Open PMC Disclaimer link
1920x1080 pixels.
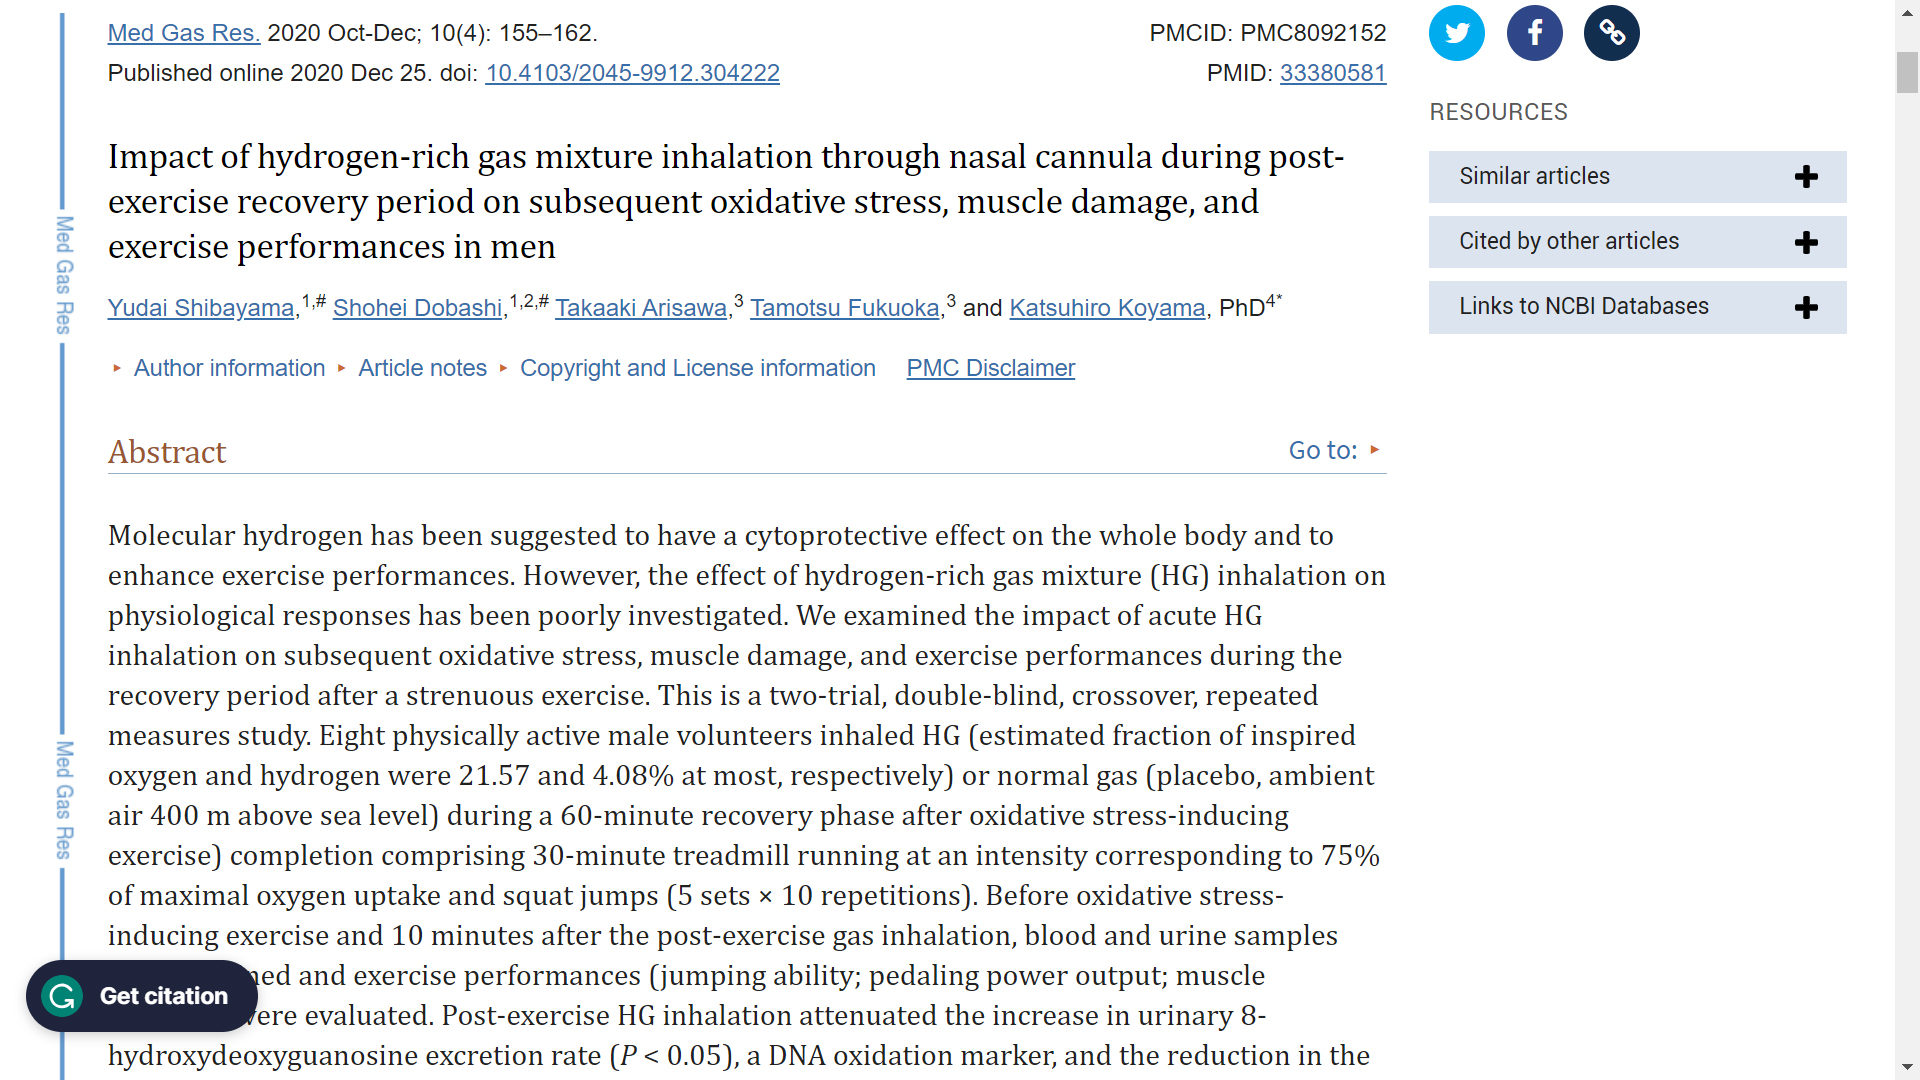pos(990,368)
